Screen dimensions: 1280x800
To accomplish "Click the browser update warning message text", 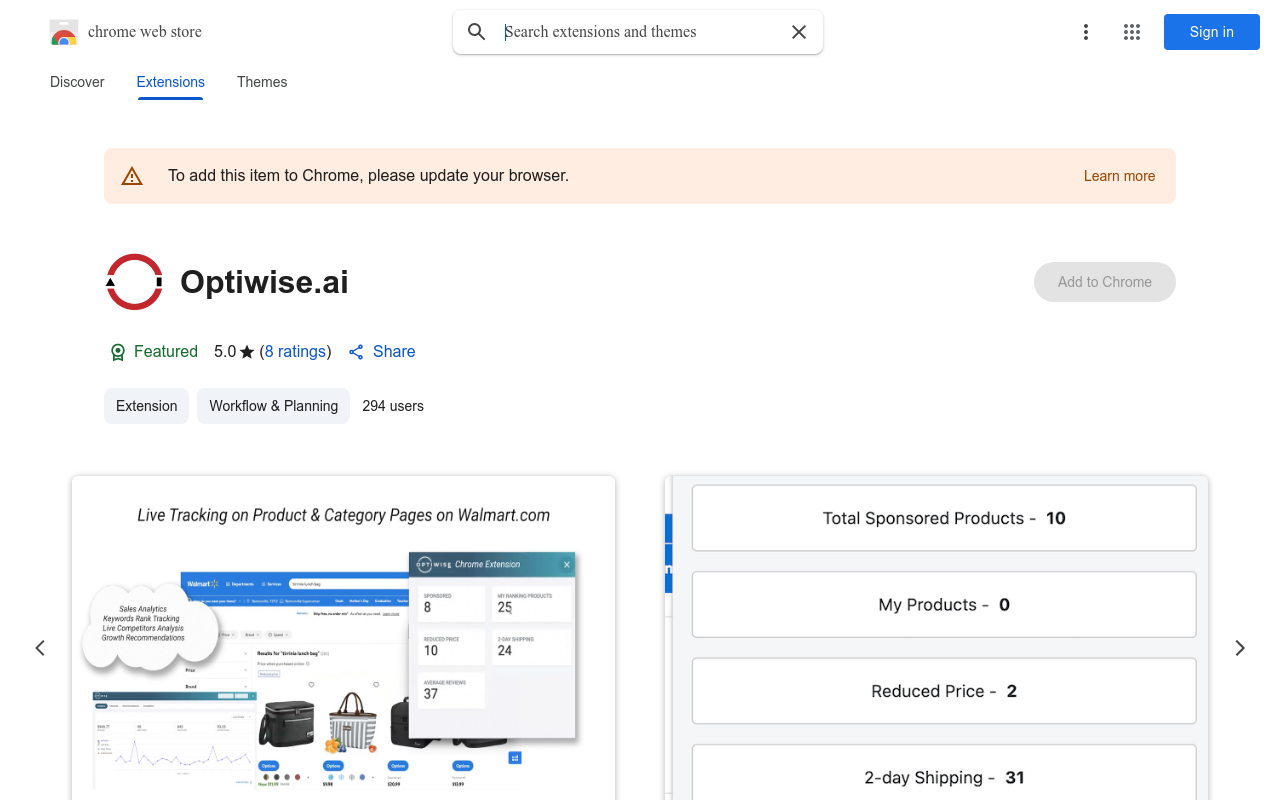I will (x=368, y=176).
